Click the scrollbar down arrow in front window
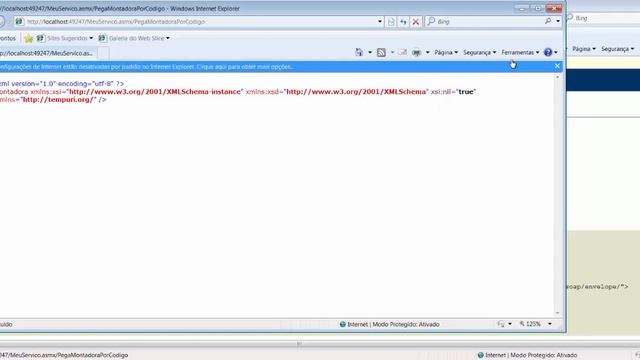The height and width of the screenshot is (360, 640). tap(558, 313)
